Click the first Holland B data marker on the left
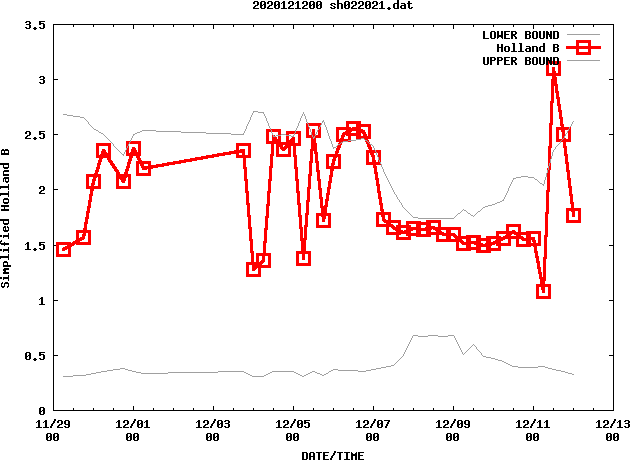The width and height of the screenshot is (630, 460). (x=63, y=249)
